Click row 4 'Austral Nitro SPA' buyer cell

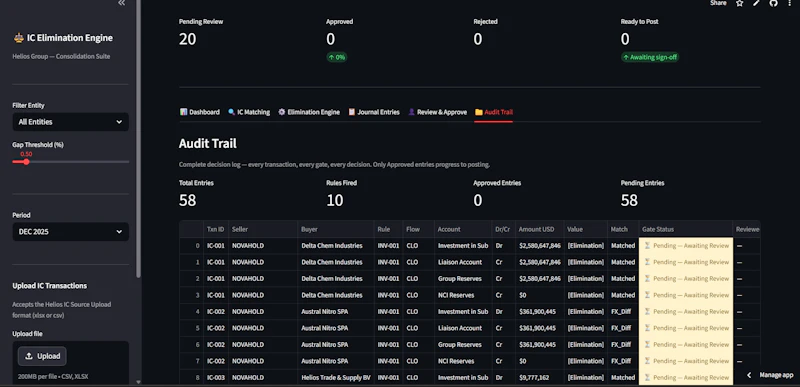[336, 312]
